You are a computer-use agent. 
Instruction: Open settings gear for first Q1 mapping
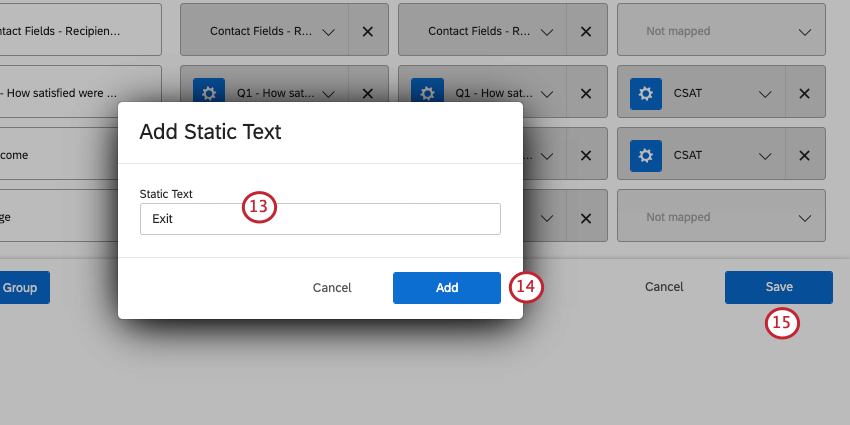pyautogui.click(x=209, y=93)
